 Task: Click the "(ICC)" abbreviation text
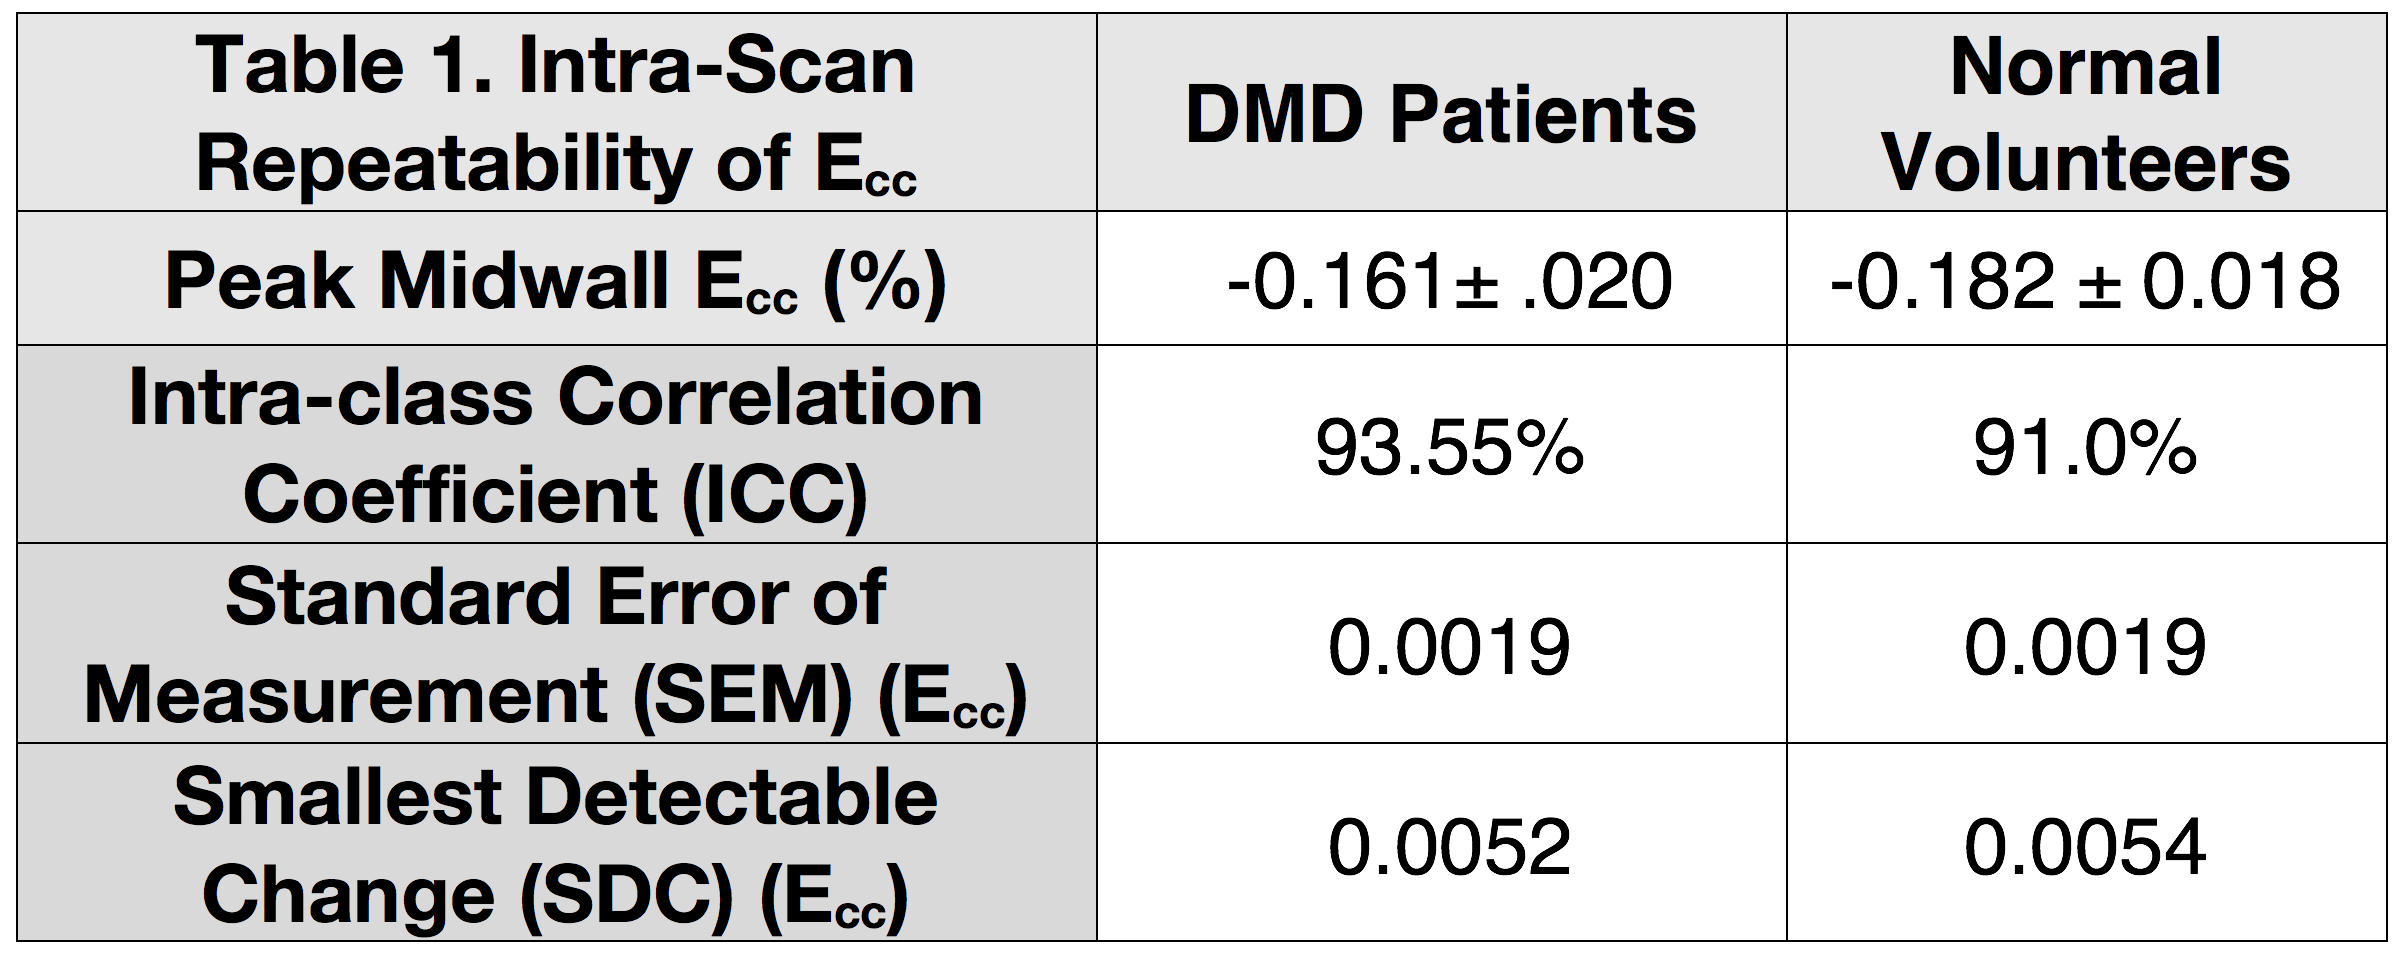click(774, 496)
